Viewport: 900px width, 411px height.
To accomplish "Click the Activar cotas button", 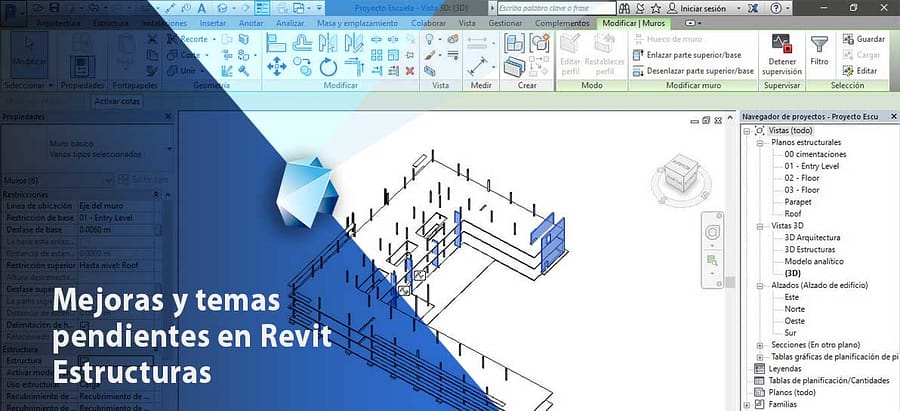I will [x=117, y=102].
